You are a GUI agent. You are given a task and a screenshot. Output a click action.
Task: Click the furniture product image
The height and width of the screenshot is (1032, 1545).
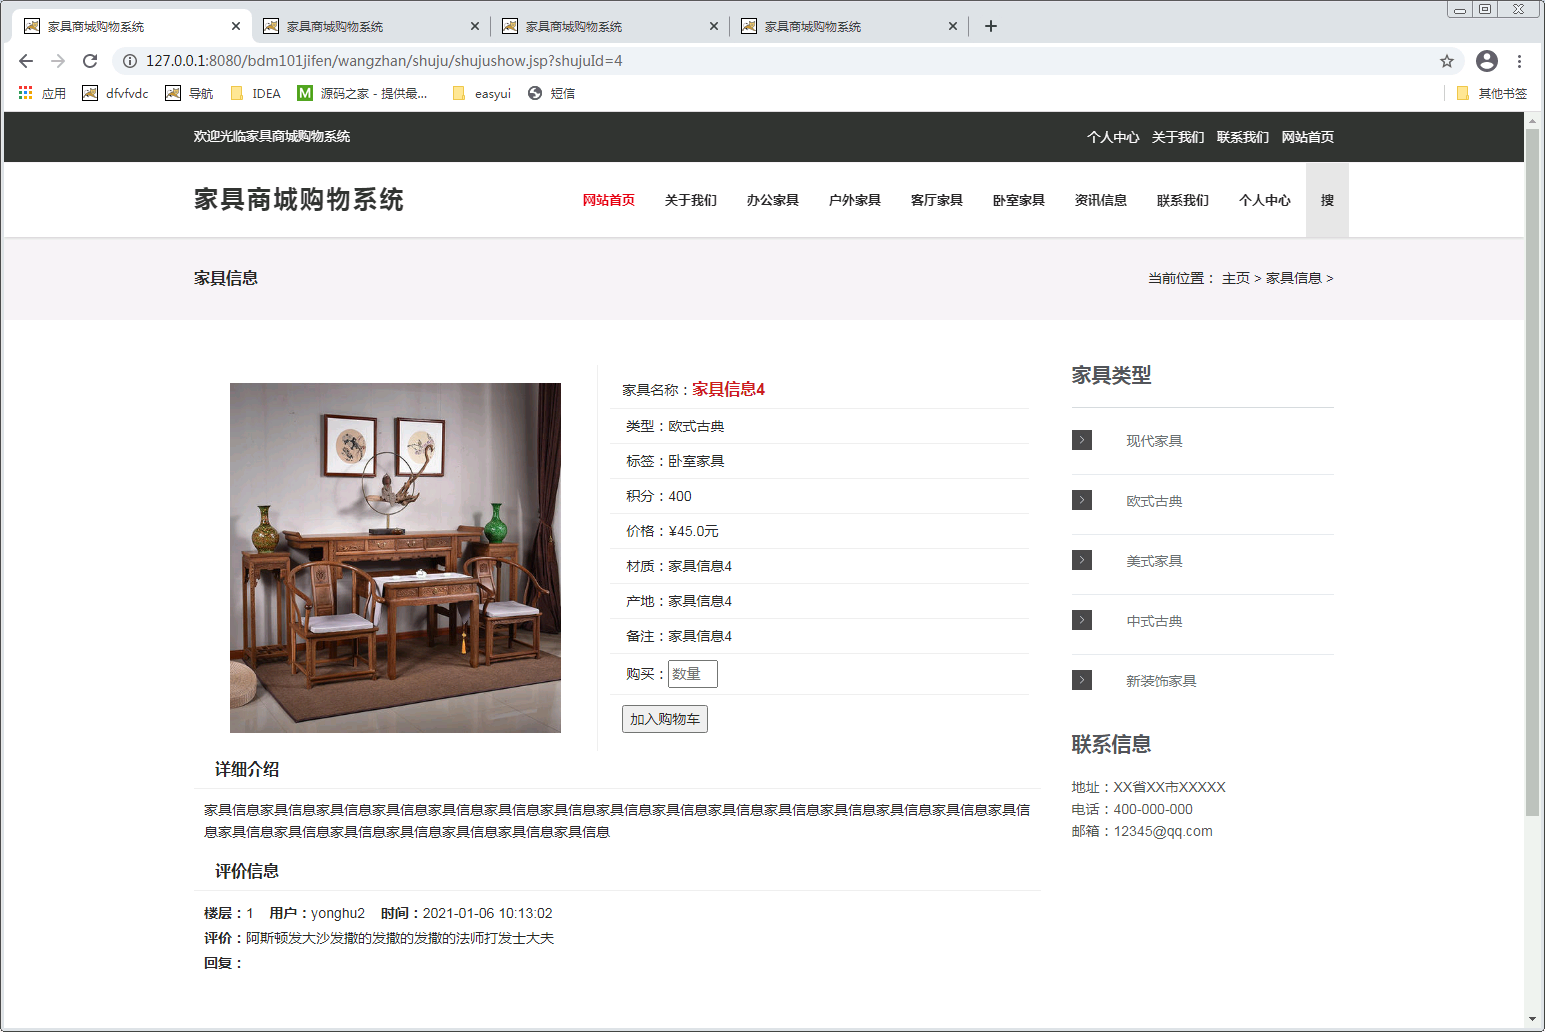pos(395,558)
